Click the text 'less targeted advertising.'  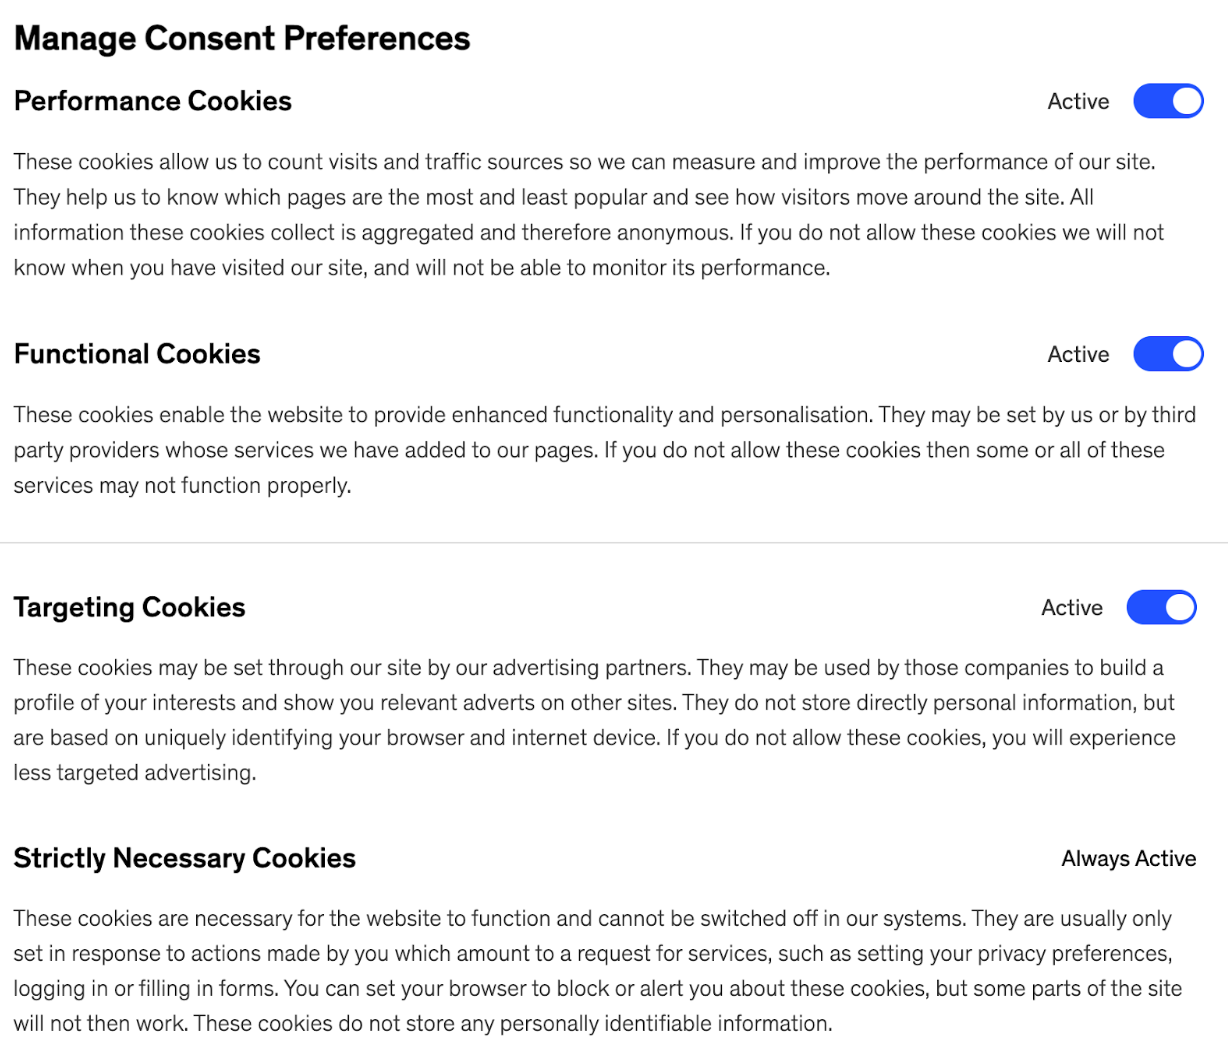coord(135,773)
